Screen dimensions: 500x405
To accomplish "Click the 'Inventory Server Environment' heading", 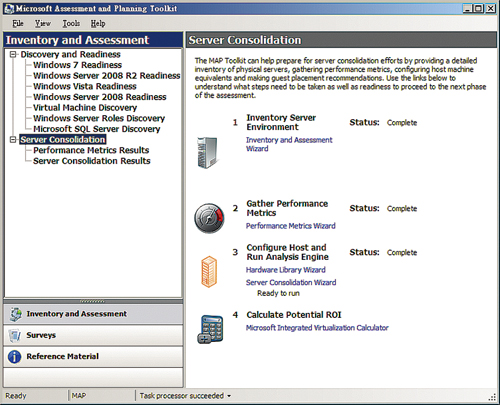I will coord(281,122).
